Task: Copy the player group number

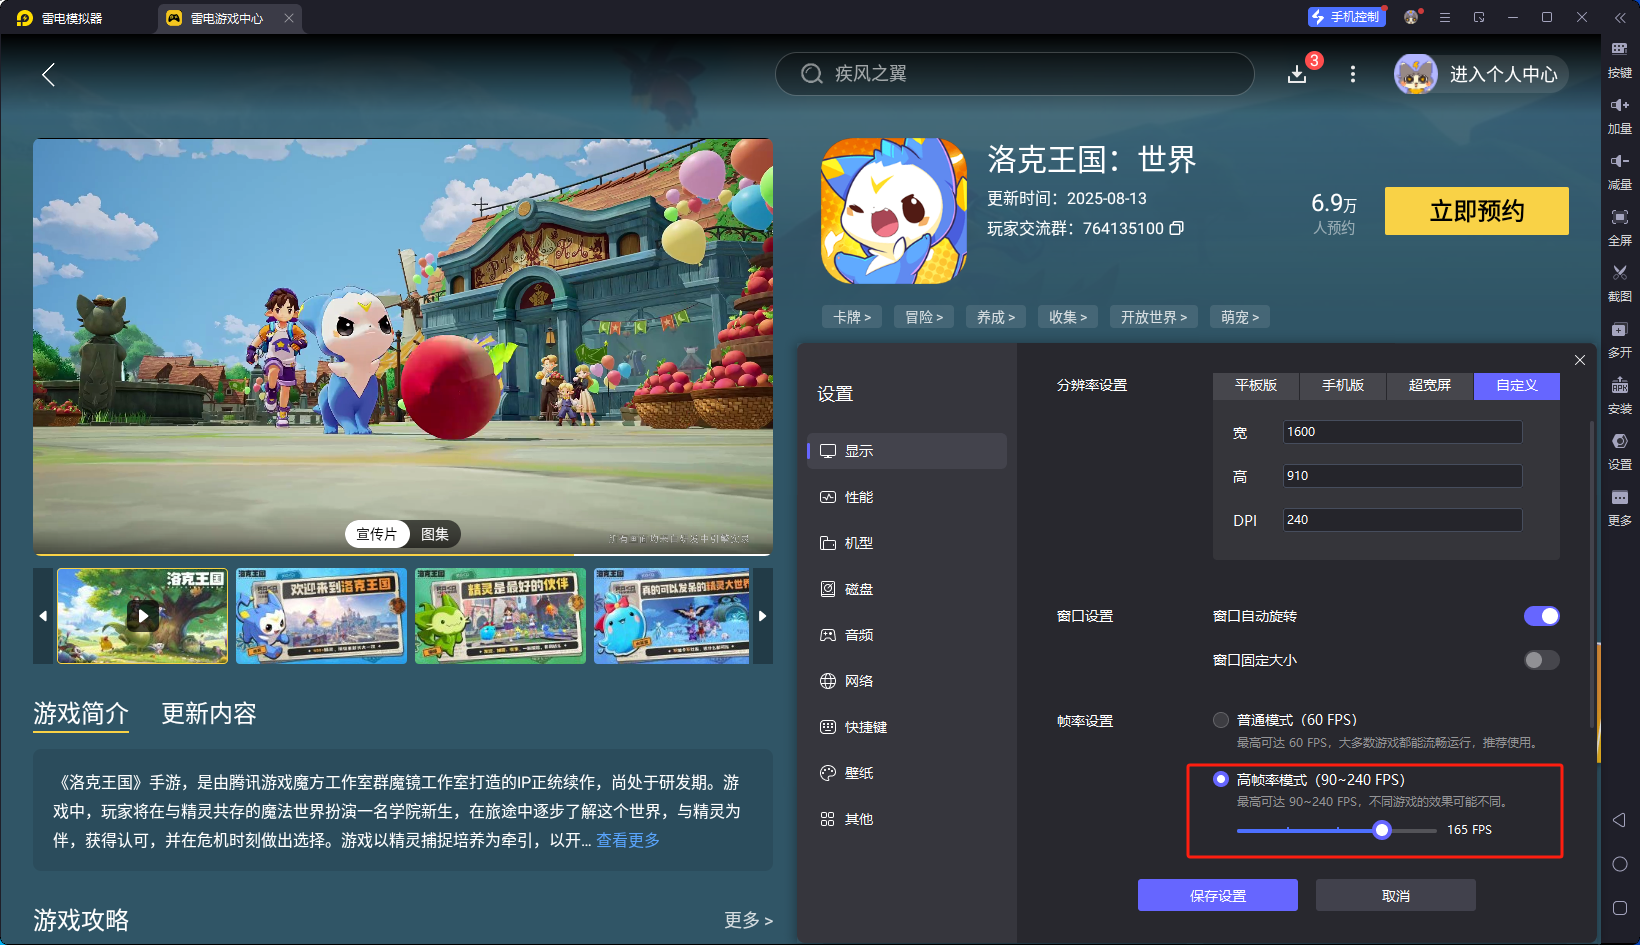Action: [1177, 229]
